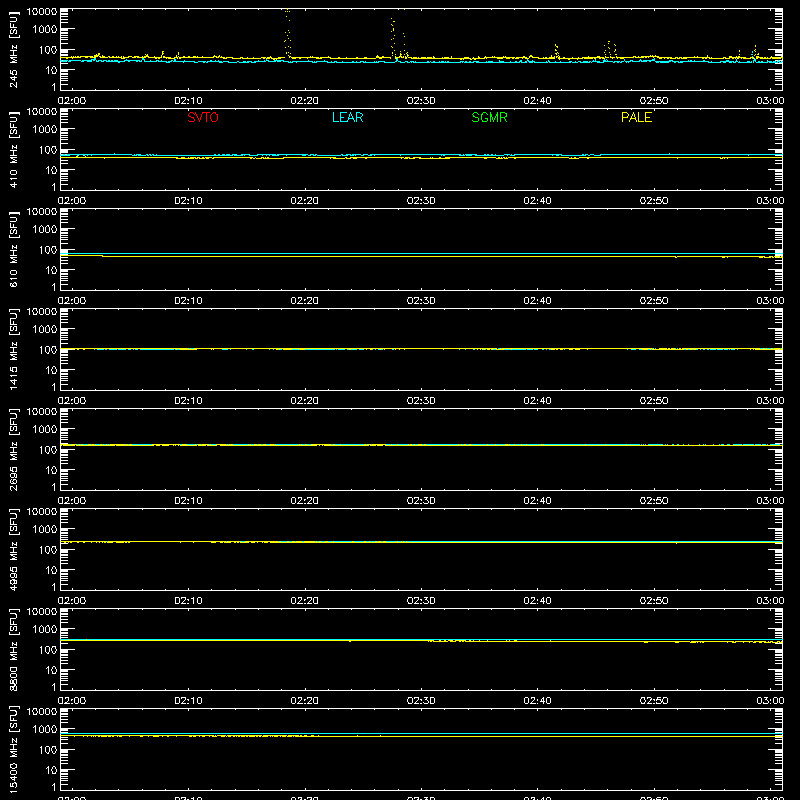The height and width of the screenshot is (800, 800).
Task: Click the 610 MHz [SFU] axis label
Action: coord(13,249)
